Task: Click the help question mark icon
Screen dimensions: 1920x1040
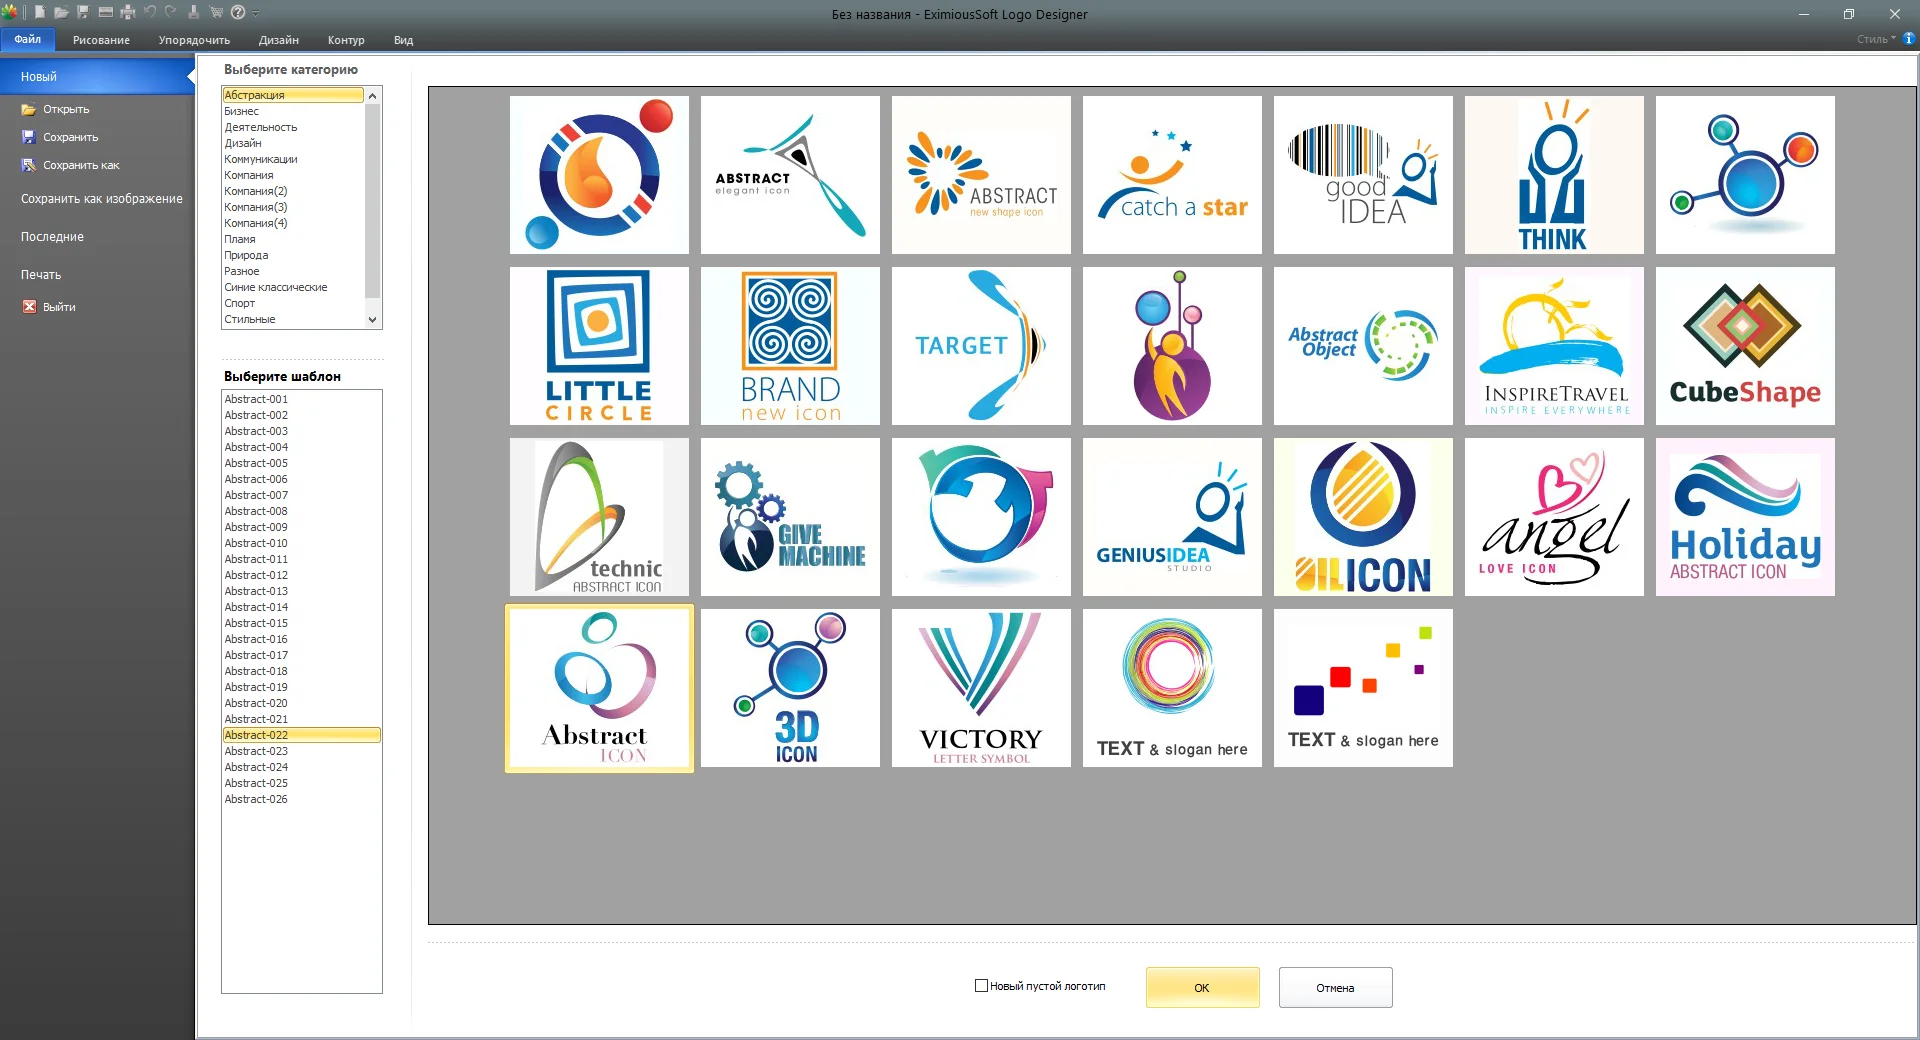Action: (238, 12)
